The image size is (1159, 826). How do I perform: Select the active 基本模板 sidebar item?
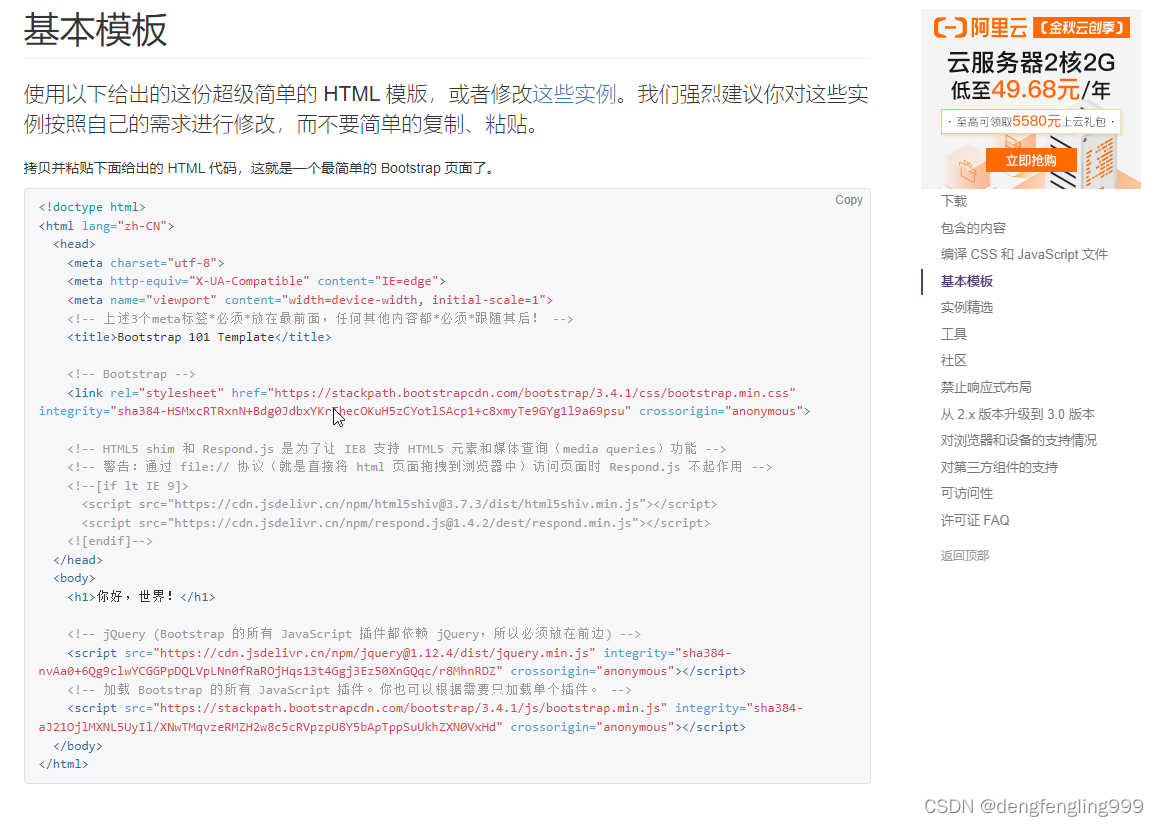point(966,281)
